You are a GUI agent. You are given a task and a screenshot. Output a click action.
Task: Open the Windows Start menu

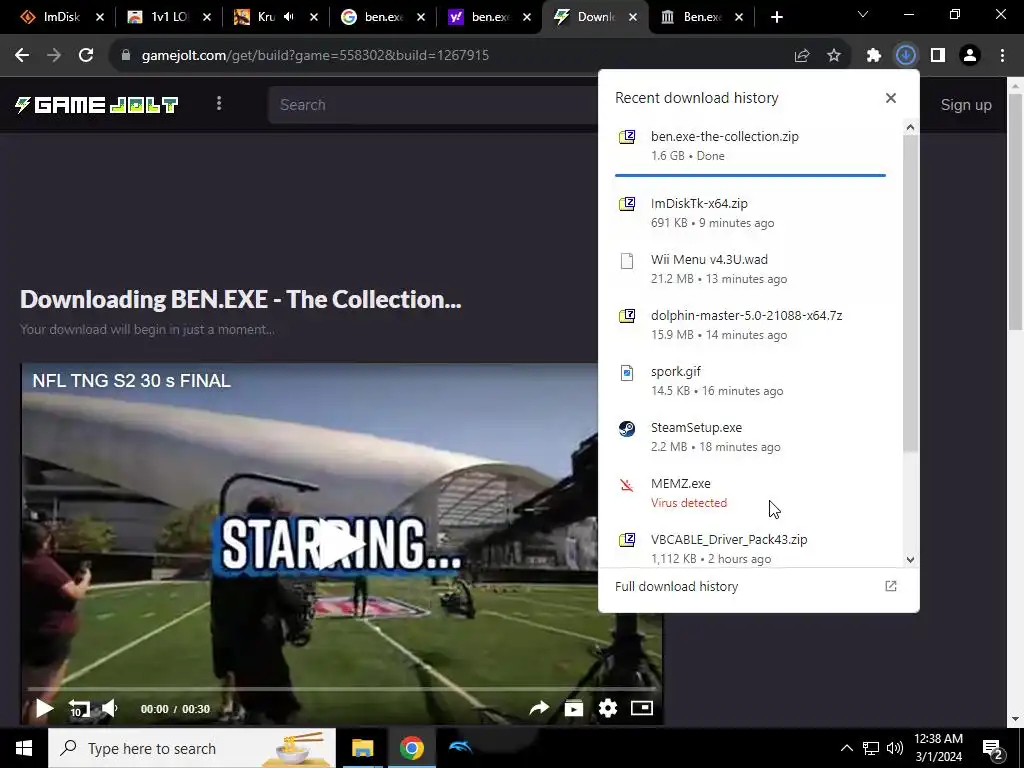pos(24,748)
